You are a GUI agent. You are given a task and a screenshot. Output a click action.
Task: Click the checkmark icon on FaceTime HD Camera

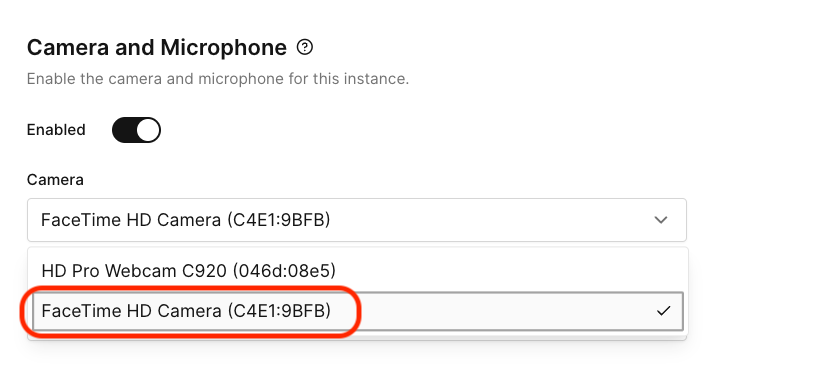point(663,312)
